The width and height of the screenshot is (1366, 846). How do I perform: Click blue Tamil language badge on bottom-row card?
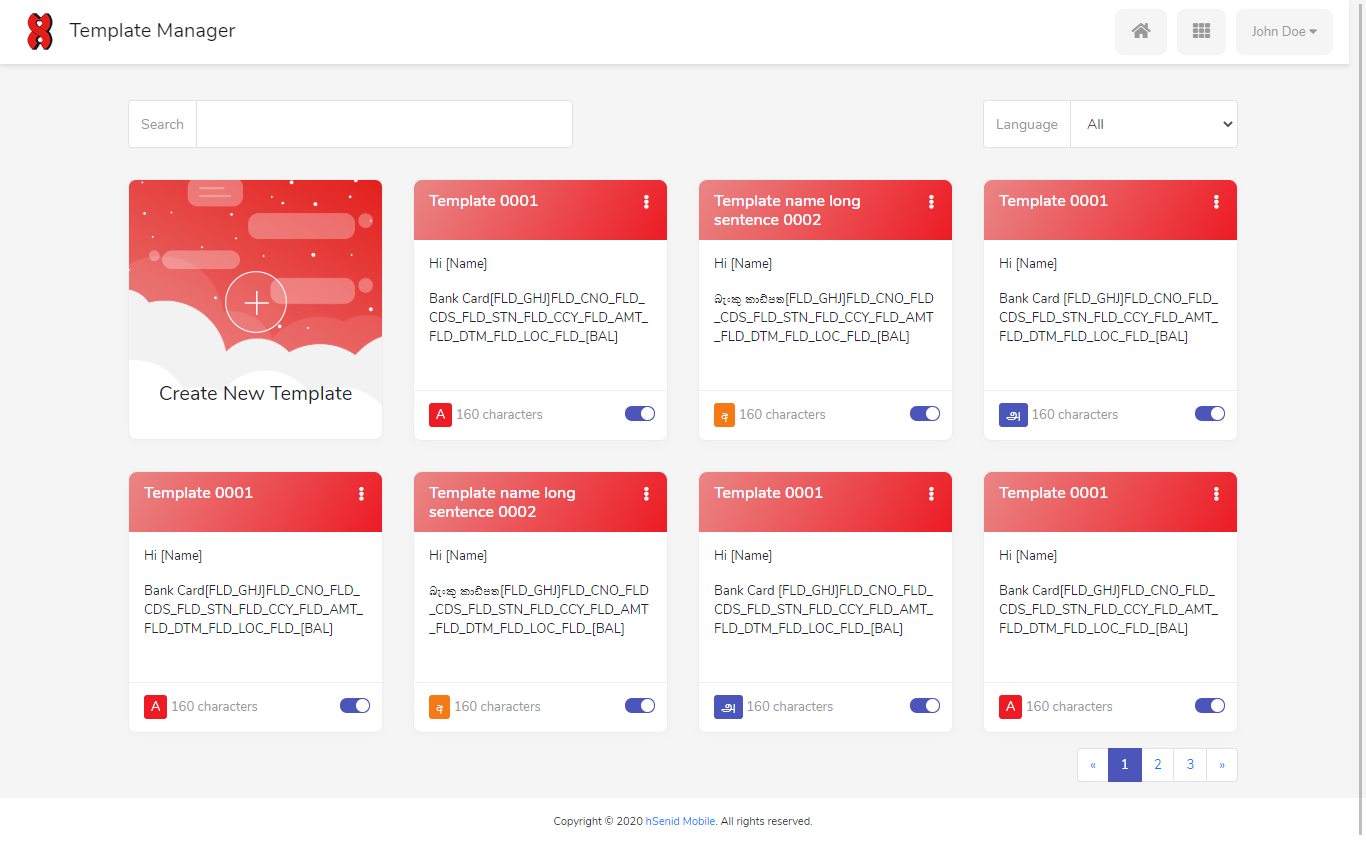coord(728,707)
